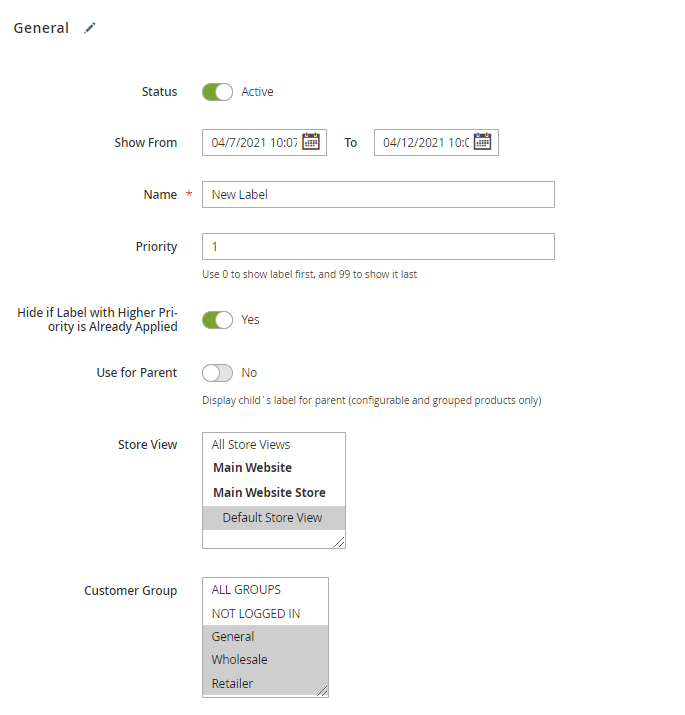Click the Display child's label for parent note
This screenshot has width=685, height=715.
[x=372, y=400]
